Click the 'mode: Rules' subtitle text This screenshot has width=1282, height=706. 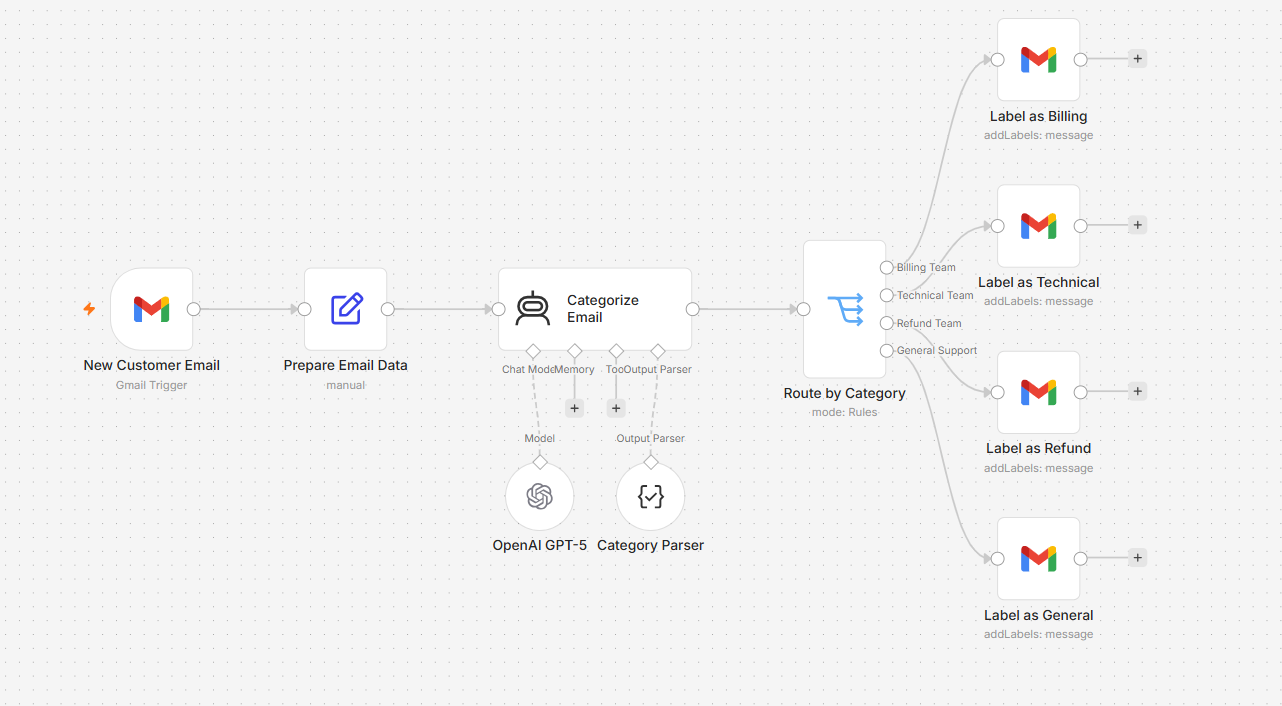pyautogui.click(x=845, y=412)
